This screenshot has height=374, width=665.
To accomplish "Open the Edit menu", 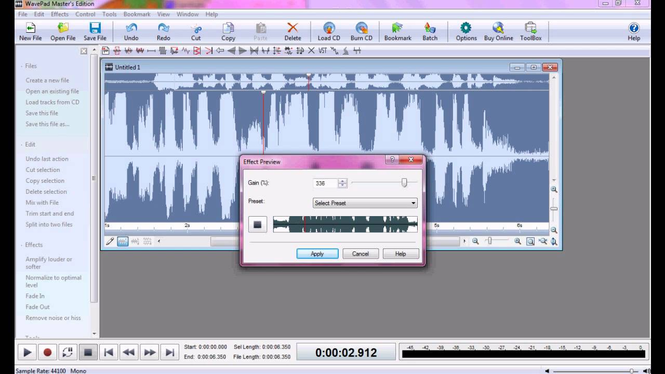I will pyautogui.click(x=39, y=14).
